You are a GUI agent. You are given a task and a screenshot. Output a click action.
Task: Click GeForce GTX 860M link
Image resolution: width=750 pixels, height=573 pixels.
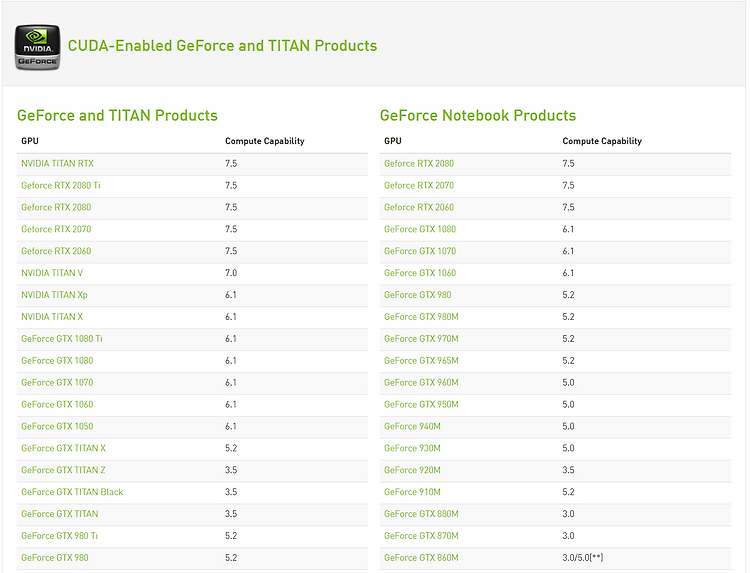click(421, 558)
